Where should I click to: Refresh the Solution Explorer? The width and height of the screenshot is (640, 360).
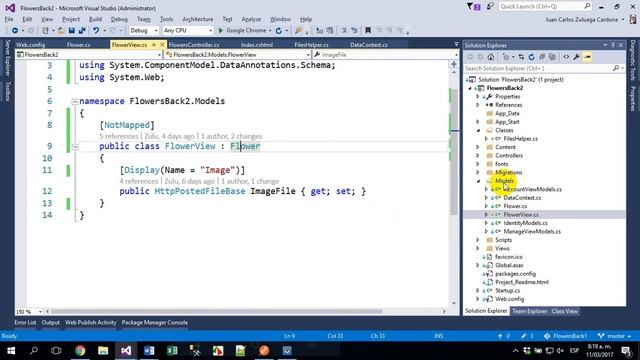point(531,57)
